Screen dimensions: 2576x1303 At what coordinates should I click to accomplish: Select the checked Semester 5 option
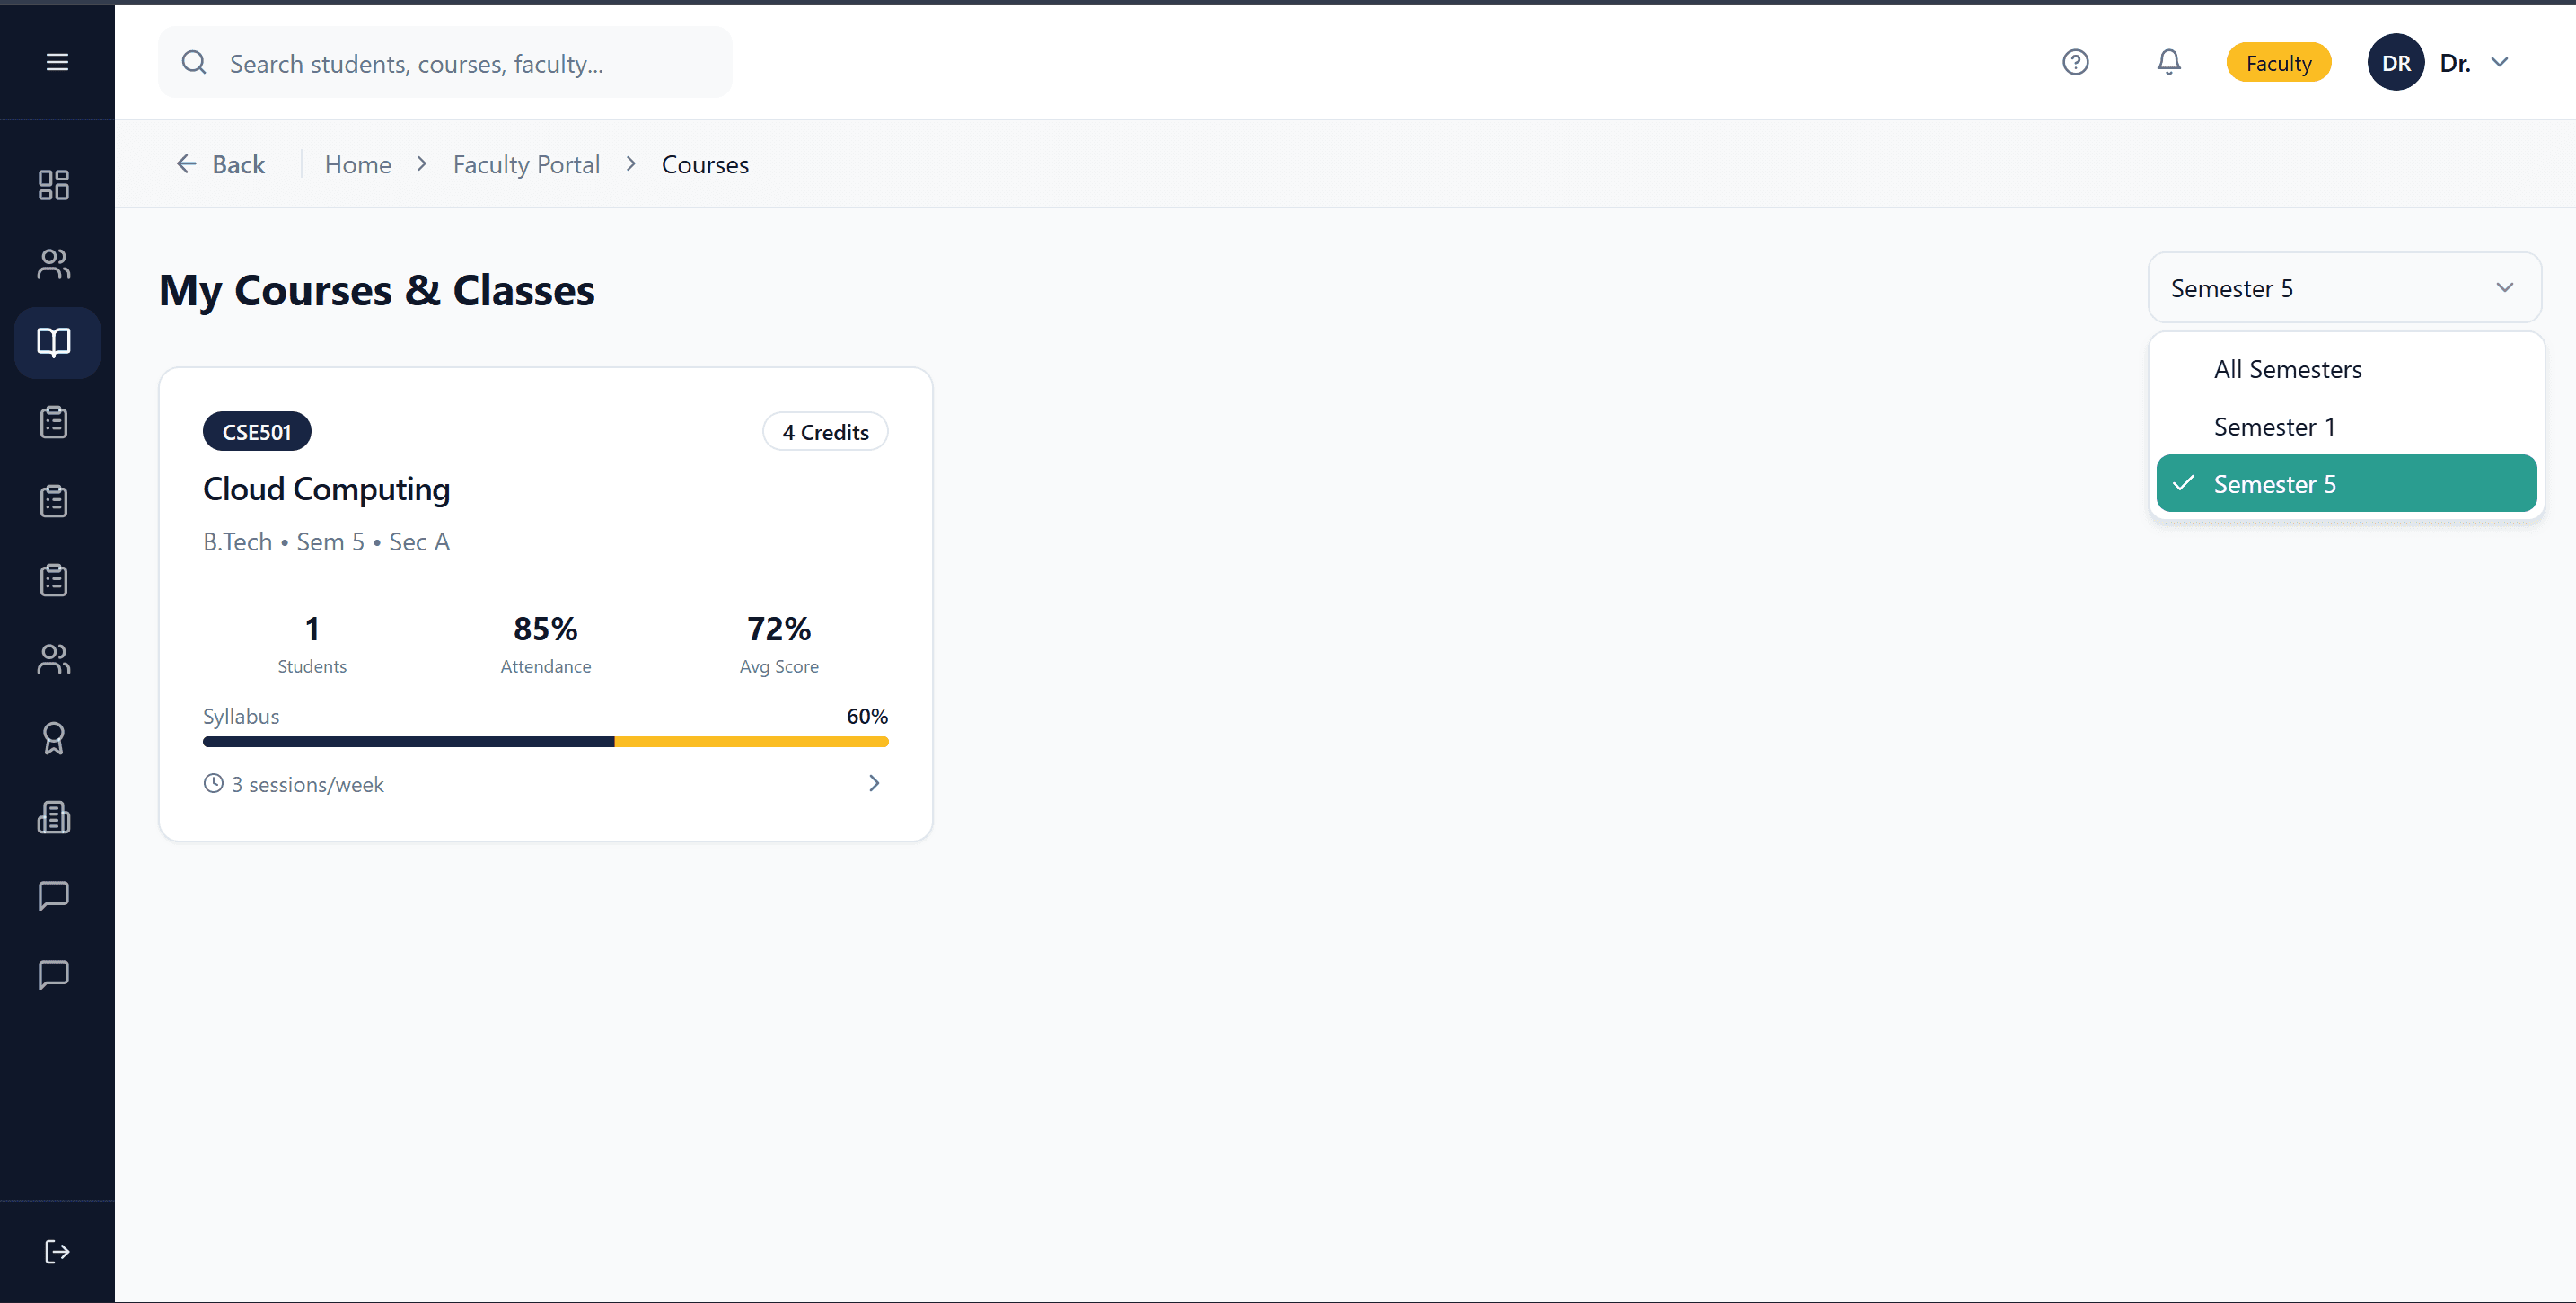[x=2346, y=484]
